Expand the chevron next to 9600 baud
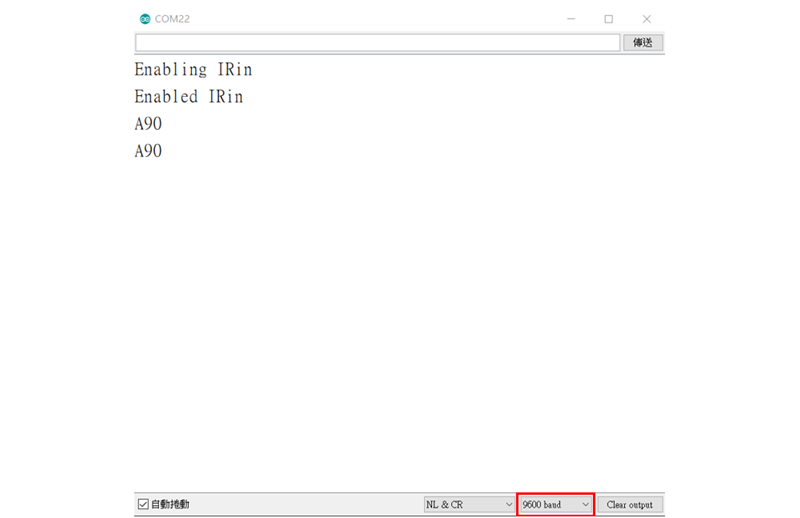The width and height of the screenshot is (800, 518). 585,504
